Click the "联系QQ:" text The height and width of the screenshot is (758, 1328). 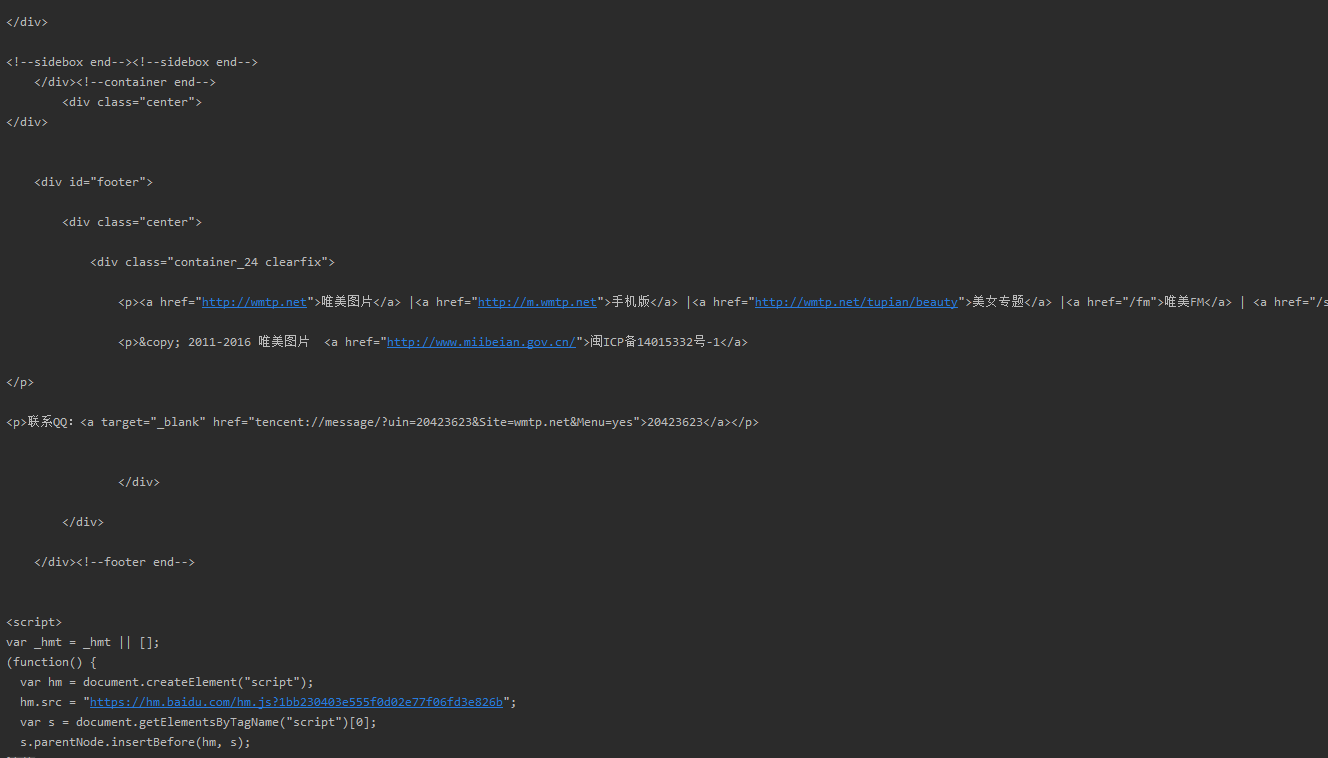pyautogui.click(x=50, y=422)
